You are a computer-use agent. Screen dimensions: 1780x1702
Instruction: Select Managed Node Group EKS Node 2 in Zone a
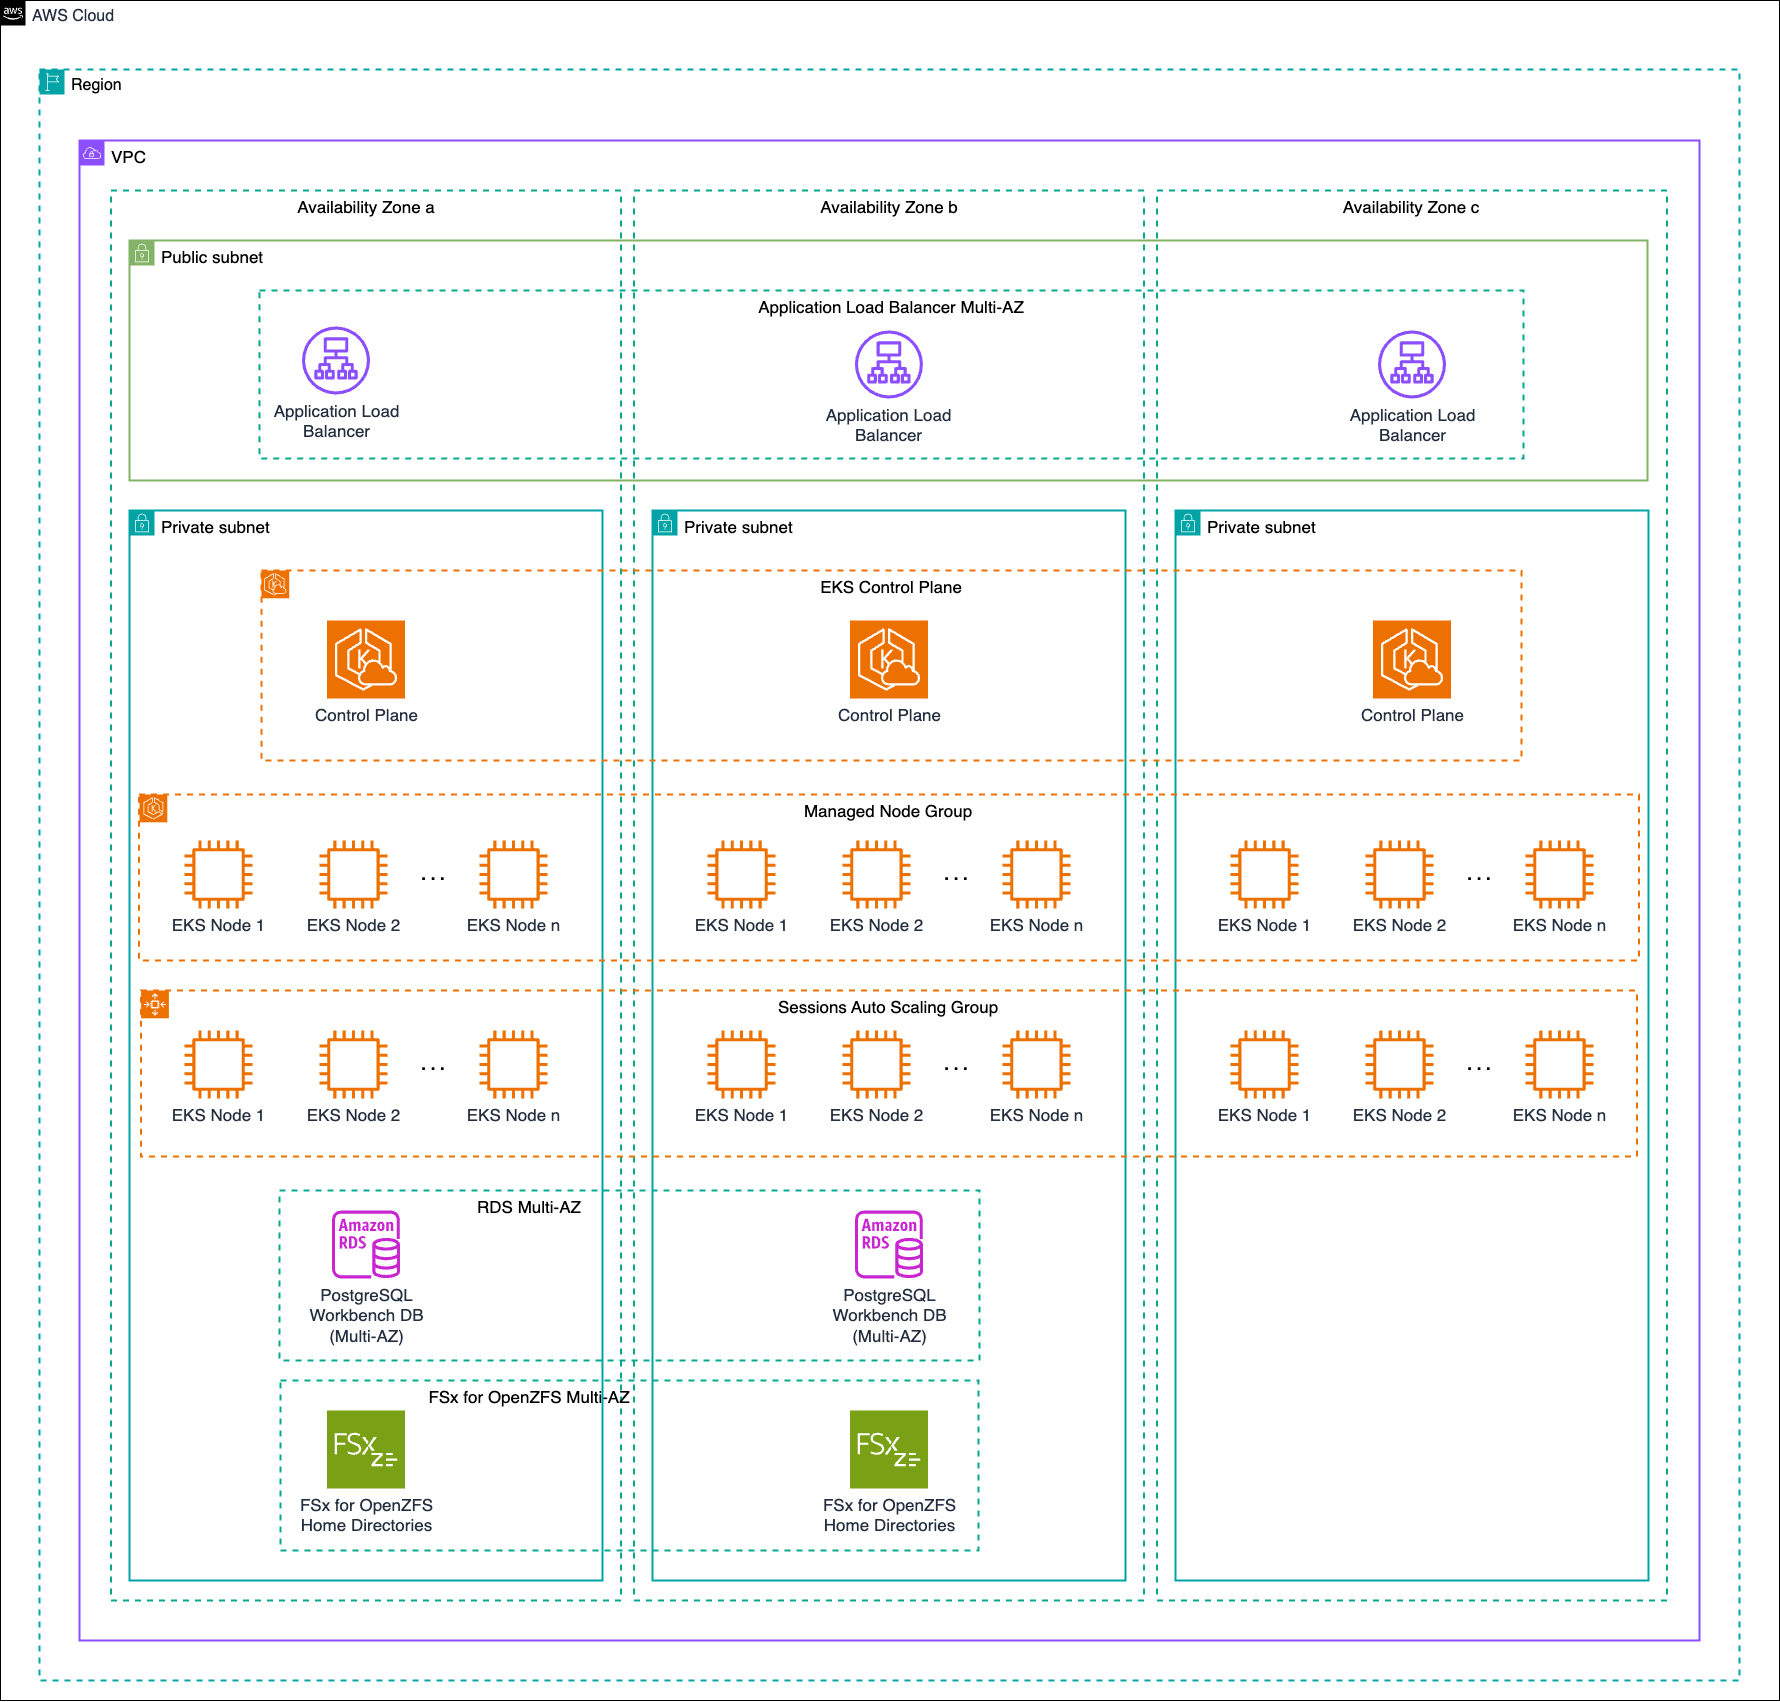(353, 874)
